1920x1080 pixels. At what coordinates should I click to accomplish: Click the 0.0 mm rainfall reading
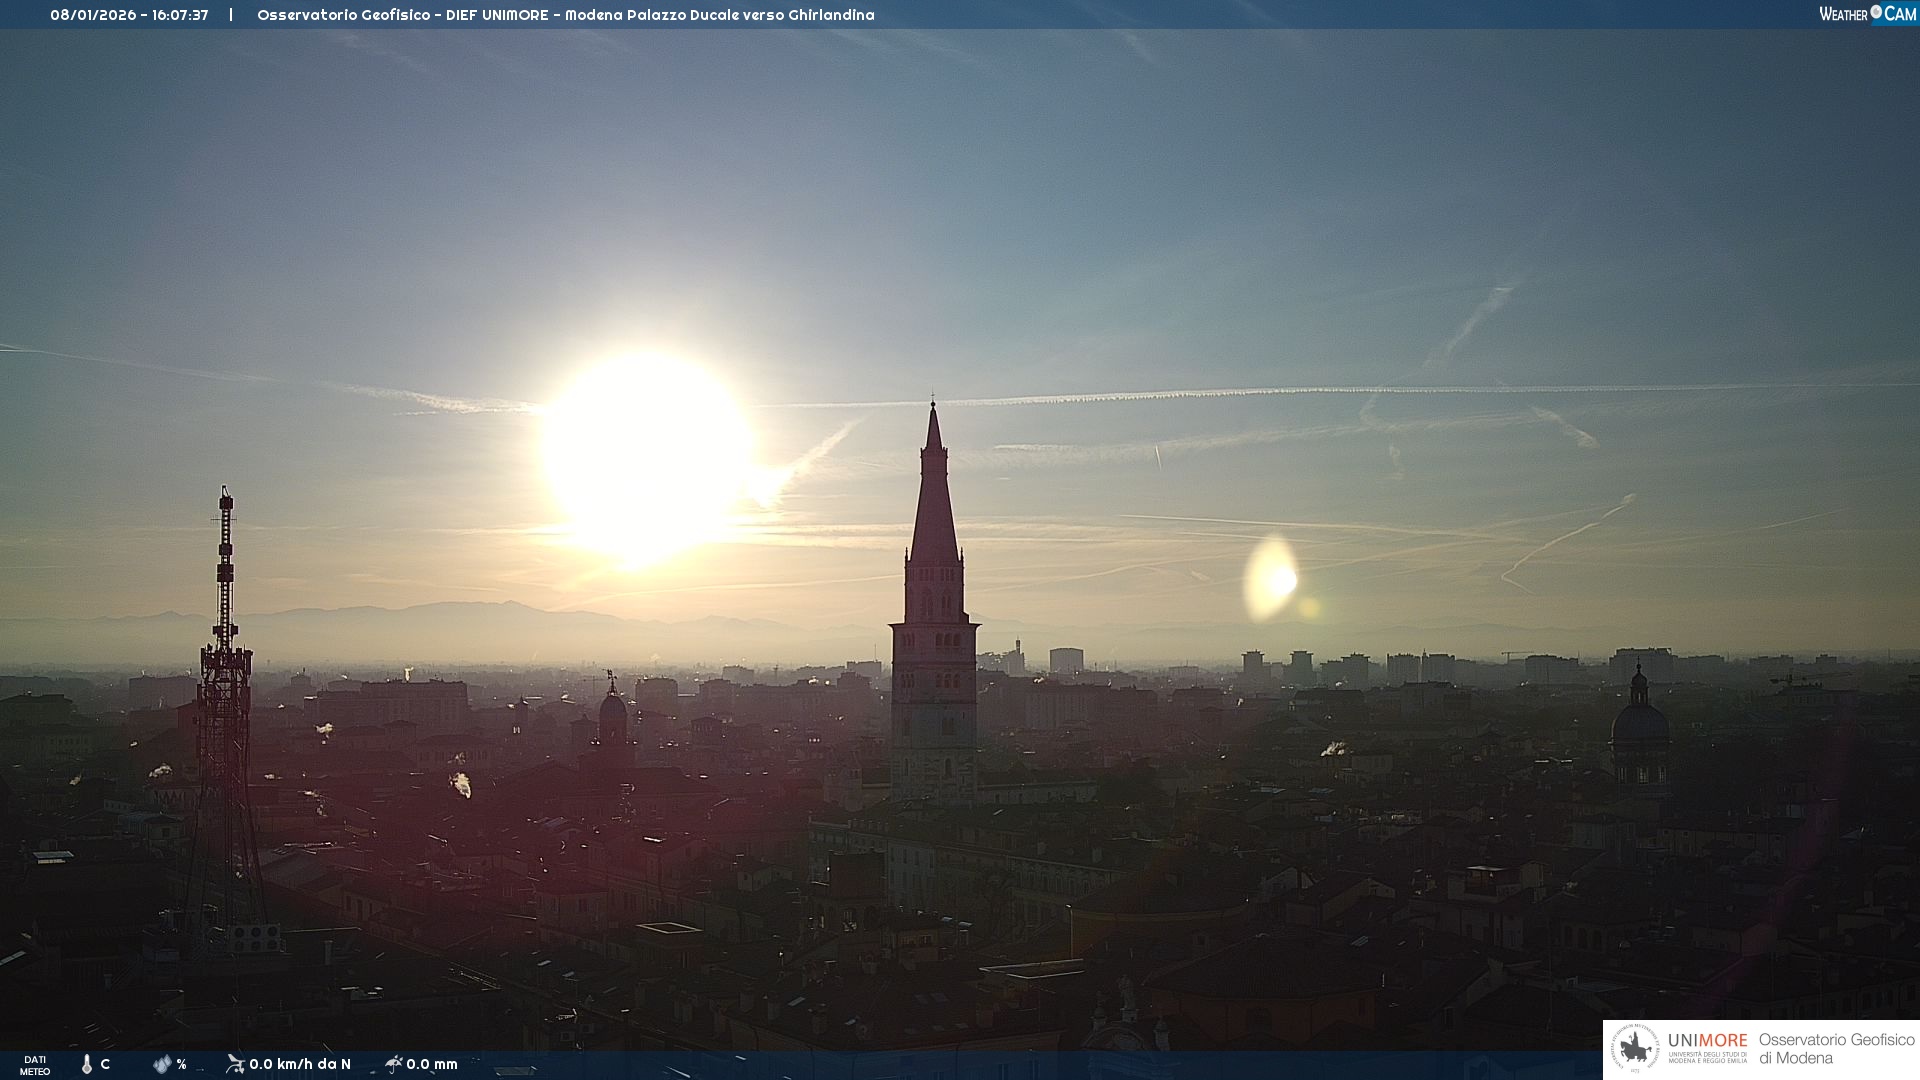click(x=432, y=1064)
